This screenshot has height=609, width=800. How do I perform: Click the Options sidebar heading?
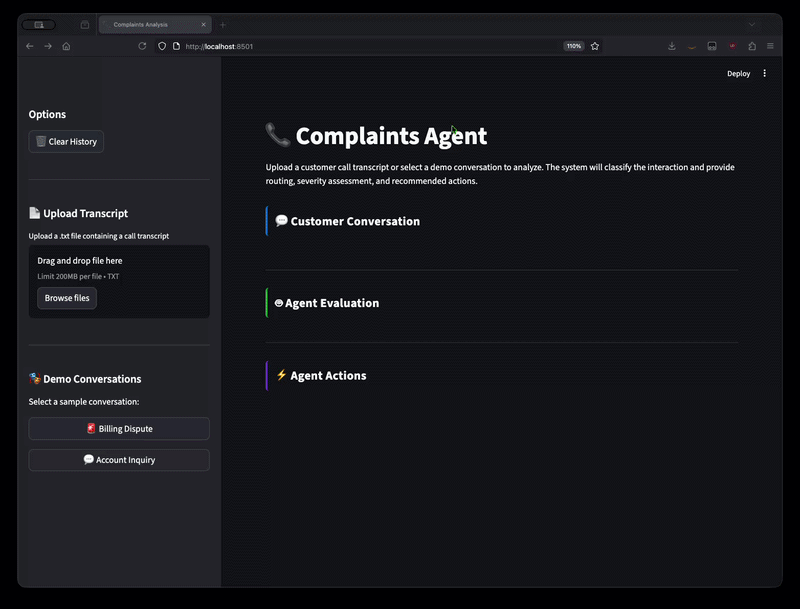click(x=47, y=114)
